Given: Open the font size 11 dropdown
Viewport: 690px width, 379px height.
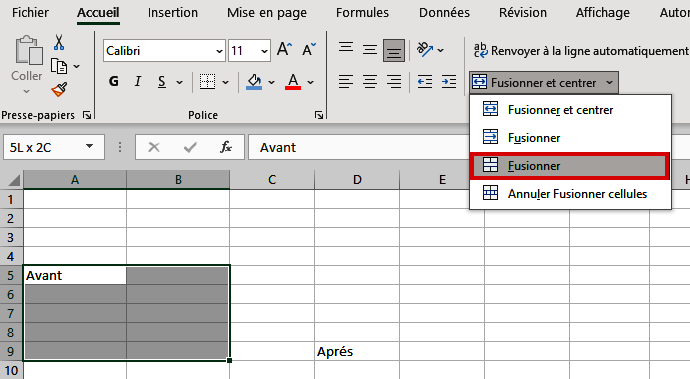Looking at the screenshot, I should tap(264, 51).
